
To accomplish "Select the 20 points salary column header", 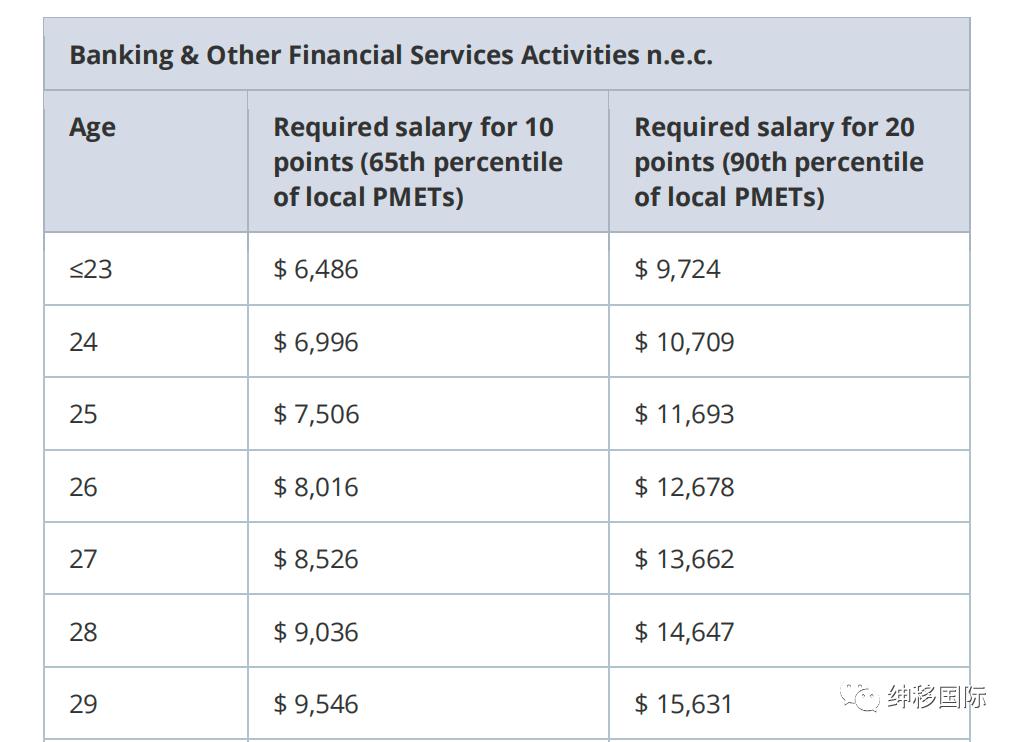I will tap(779, 162).
